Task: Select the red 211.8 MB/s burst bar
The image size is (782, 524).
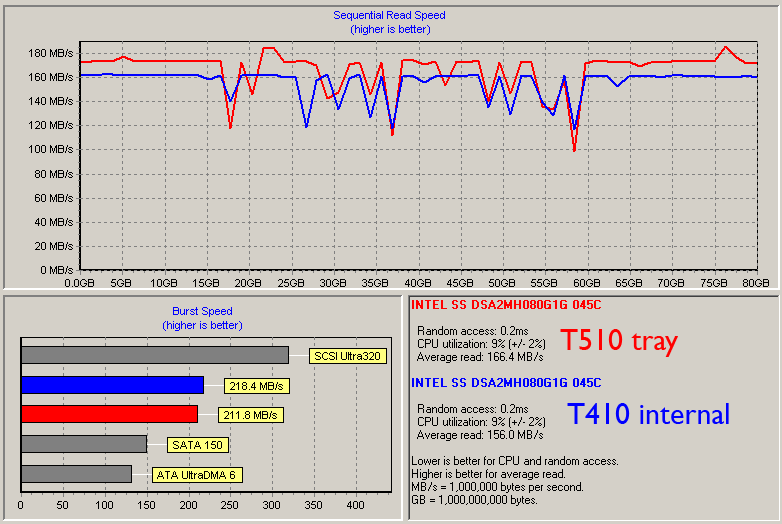Action: 110,414
